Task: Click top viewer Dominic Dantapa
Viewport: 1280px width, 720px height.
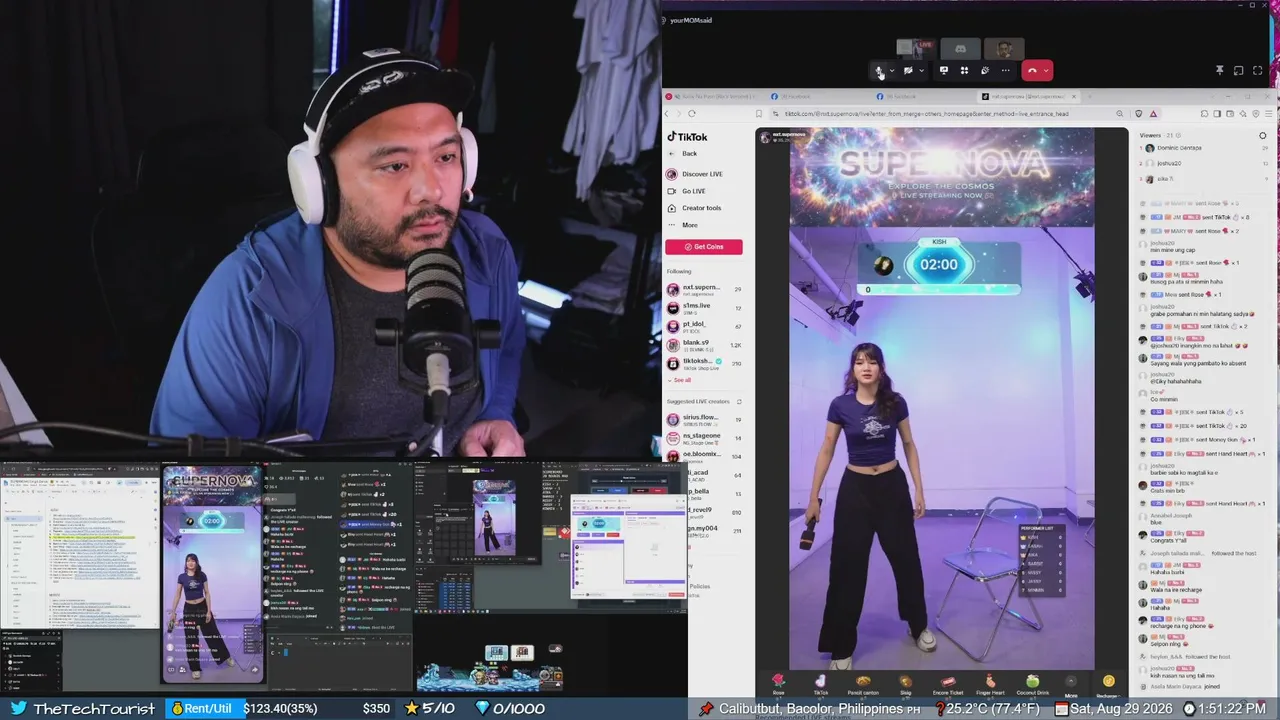Action: click(1178, 148)
